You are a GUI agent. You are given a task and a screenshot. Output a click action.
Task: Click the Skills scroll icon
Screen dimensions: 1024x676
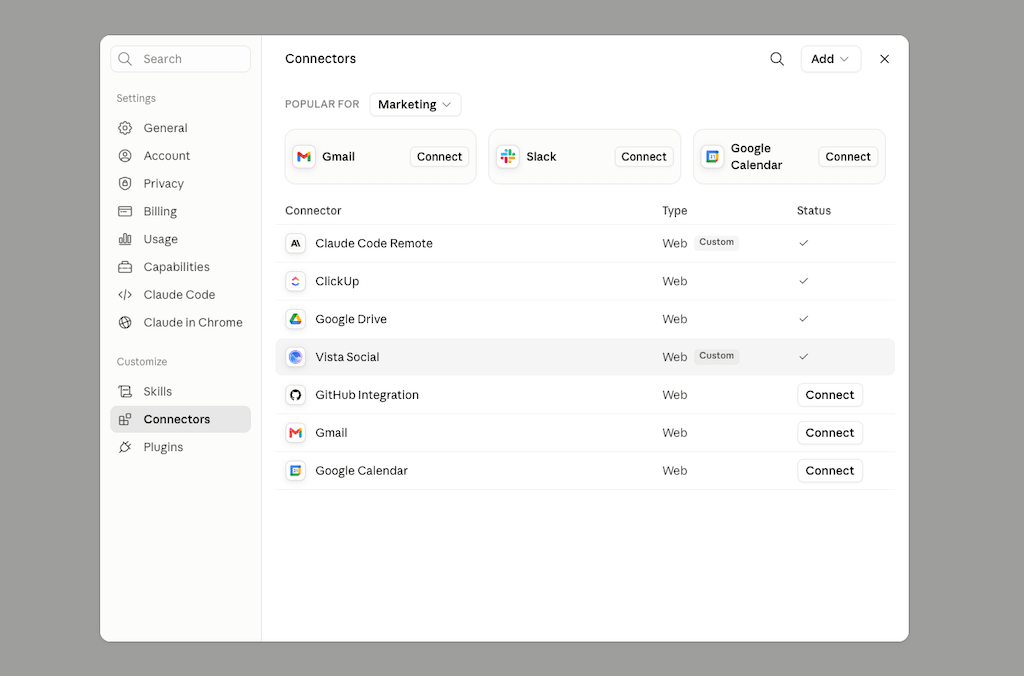[125, 391]
